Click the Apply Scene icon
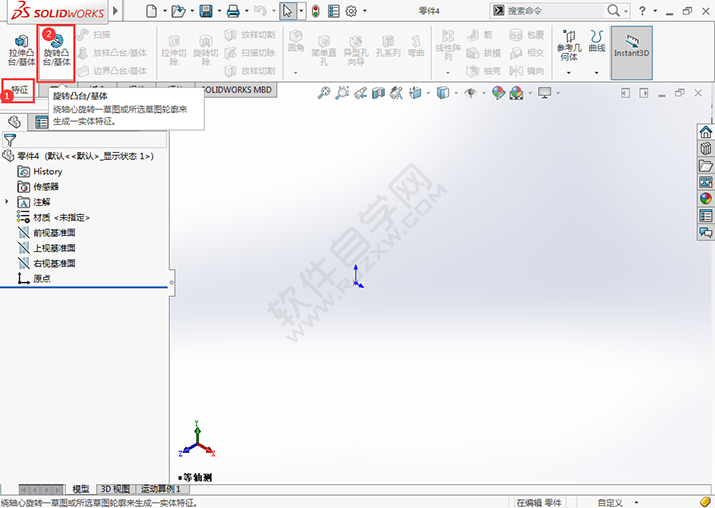The height and width of the screenshot is (508, 715). pyautogui.click(x=516, y=93)
